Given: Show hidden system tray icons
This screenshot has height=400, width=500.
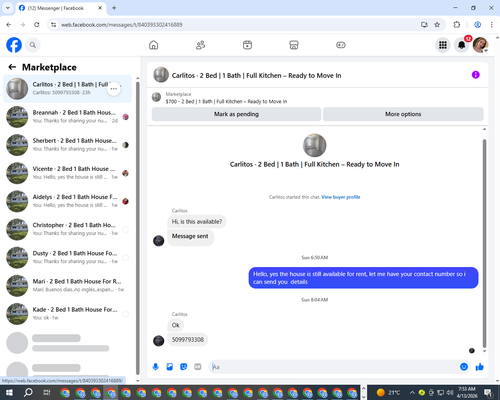Looking at the screenshot, I should click(412, 393).
